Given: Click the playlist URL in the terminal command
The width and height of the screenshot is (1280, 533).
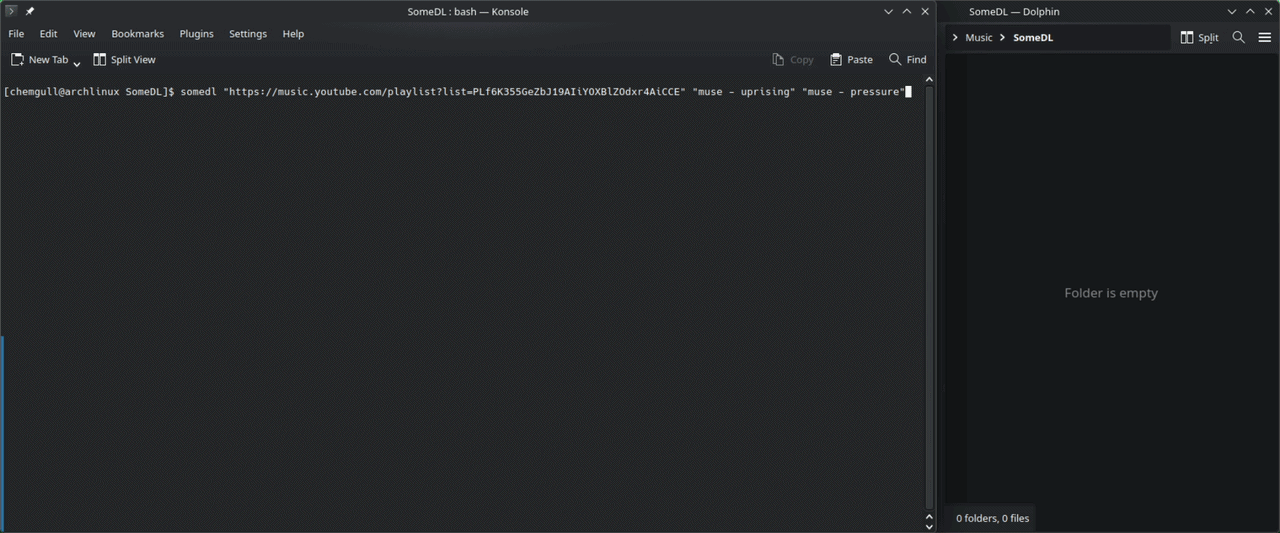Looking at the screenshot, I should pyautogui.click(x=455, y=92).
